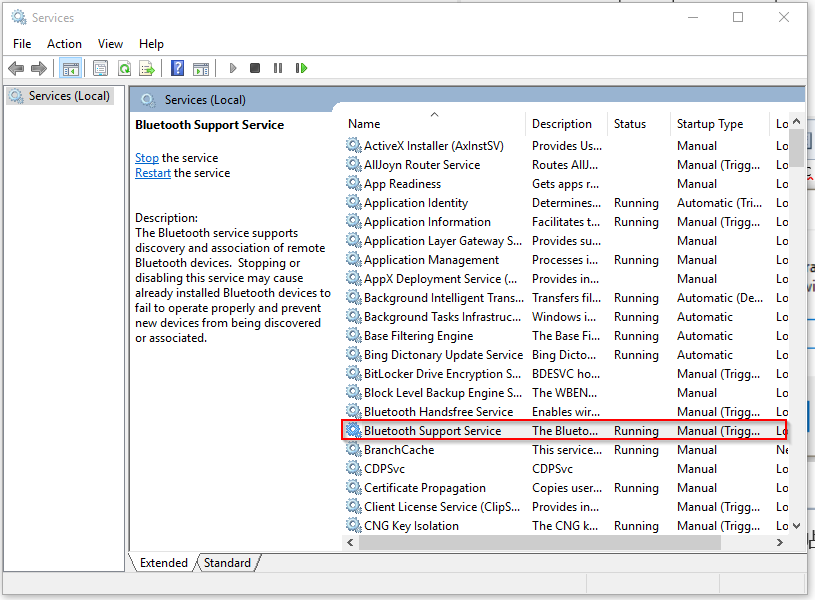Viewport: 815px width, 600px height.
Task: Click the vertical scrollbar down arrow
Action: coord(796,526)
